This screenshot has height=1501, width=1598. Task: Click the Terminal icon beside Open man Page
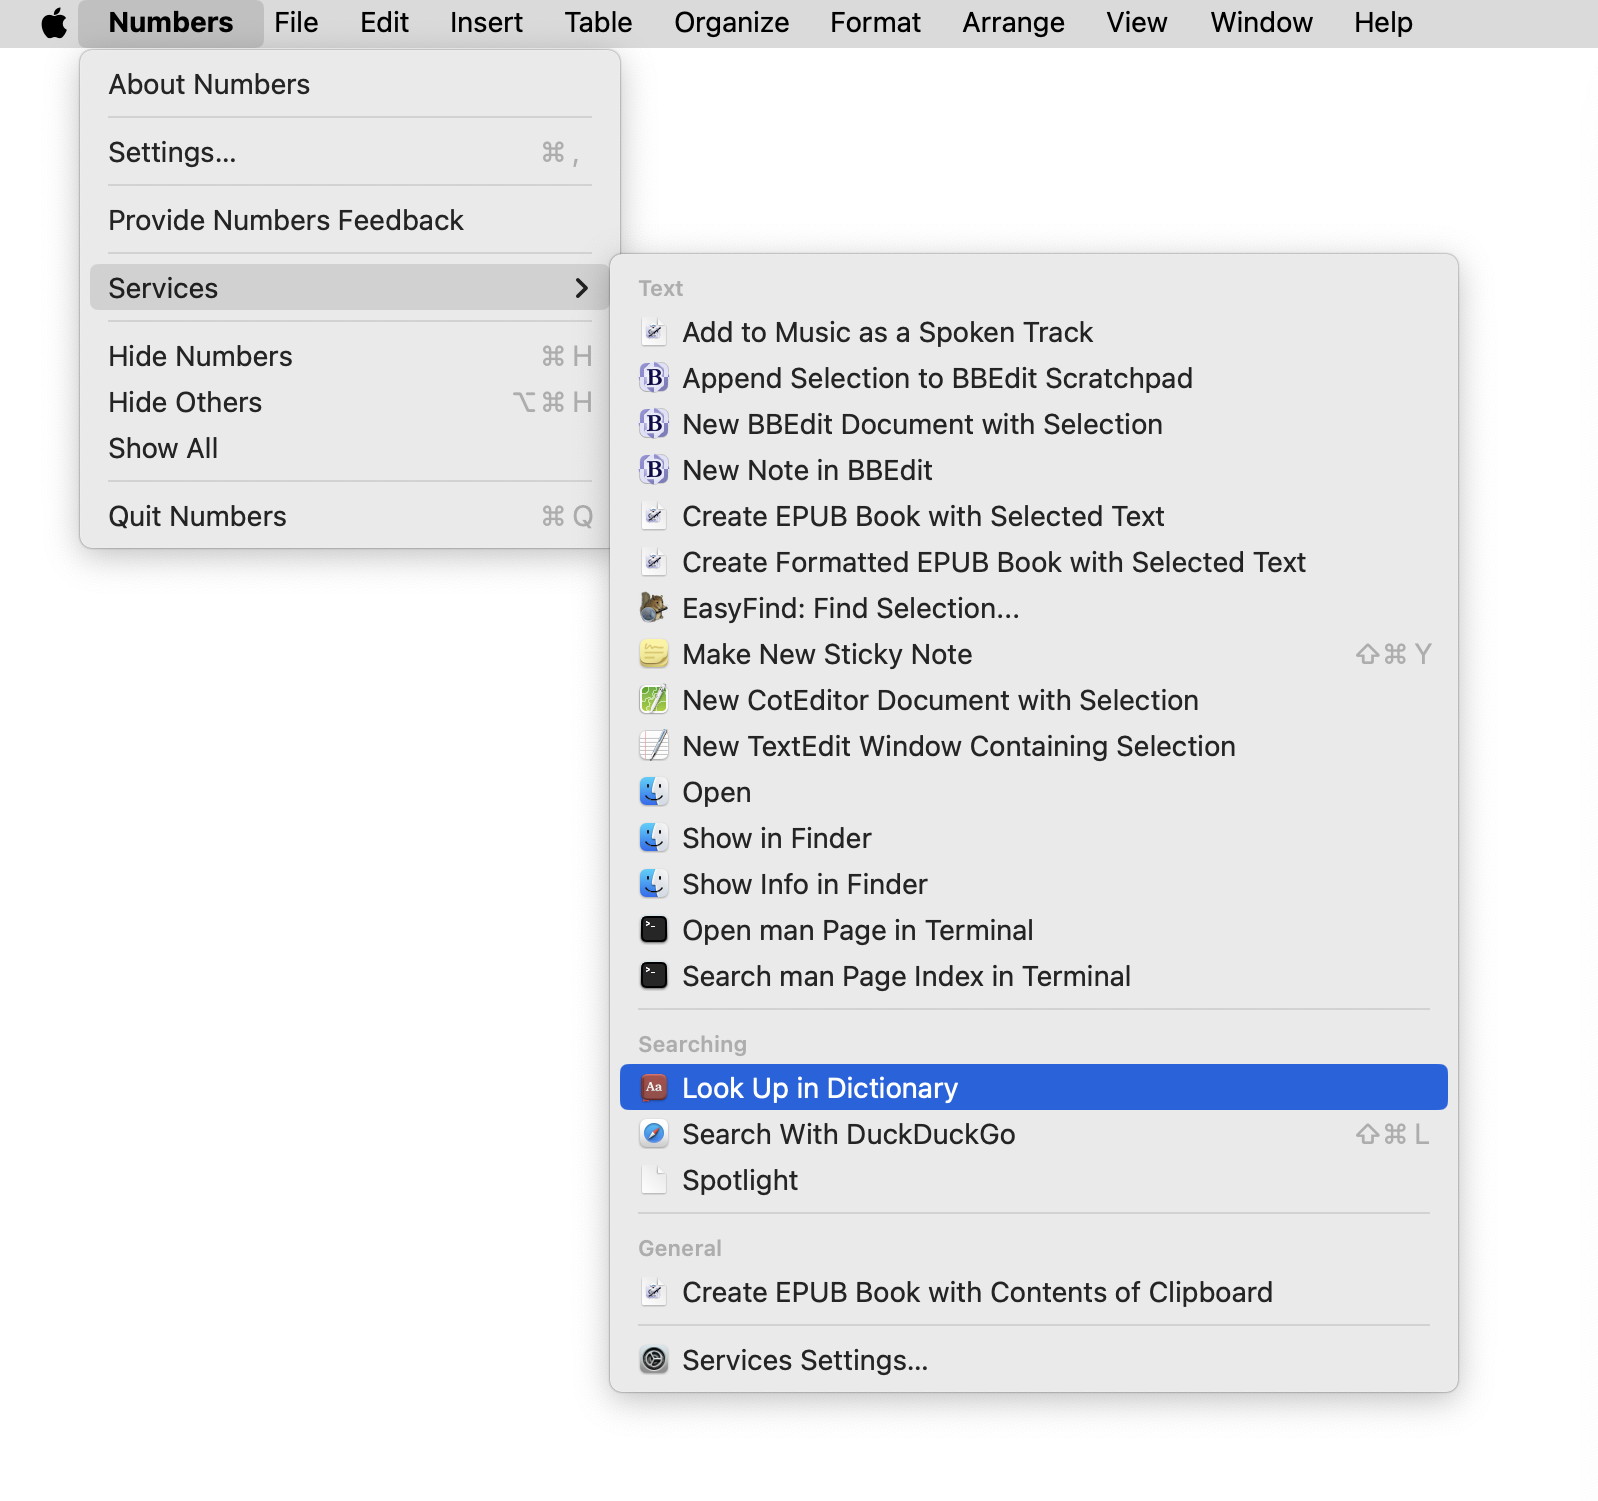coord(654,930)
